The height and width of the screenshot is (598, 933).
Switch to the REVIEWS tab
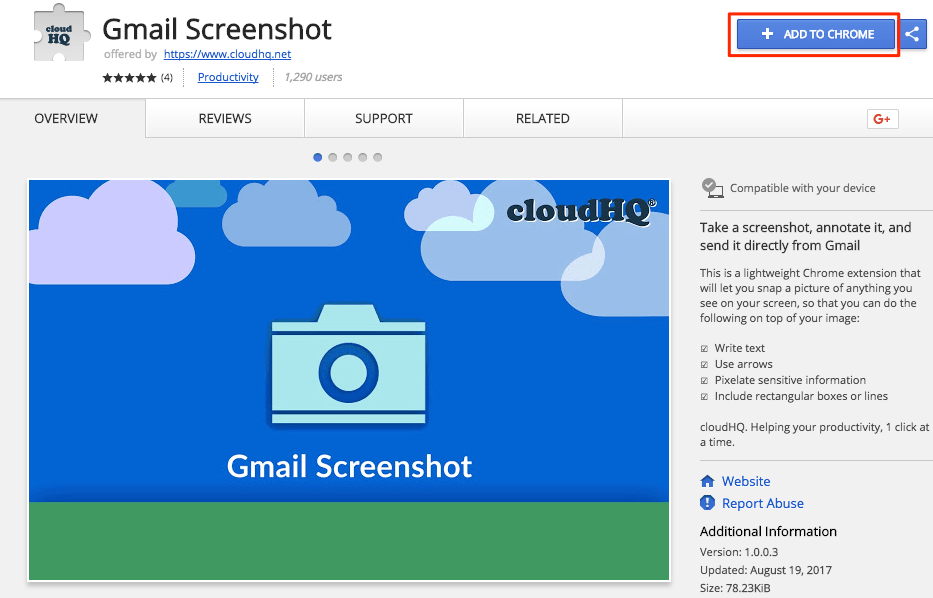(223, 118)
